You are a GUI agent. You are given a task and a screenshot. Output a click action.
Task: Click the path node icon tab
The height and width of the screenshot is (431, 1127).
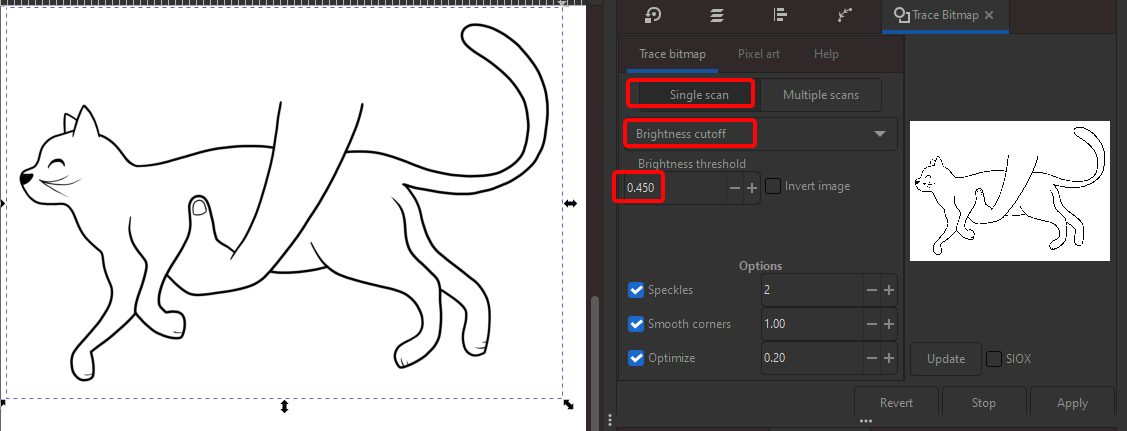click(x=845, y=15)
